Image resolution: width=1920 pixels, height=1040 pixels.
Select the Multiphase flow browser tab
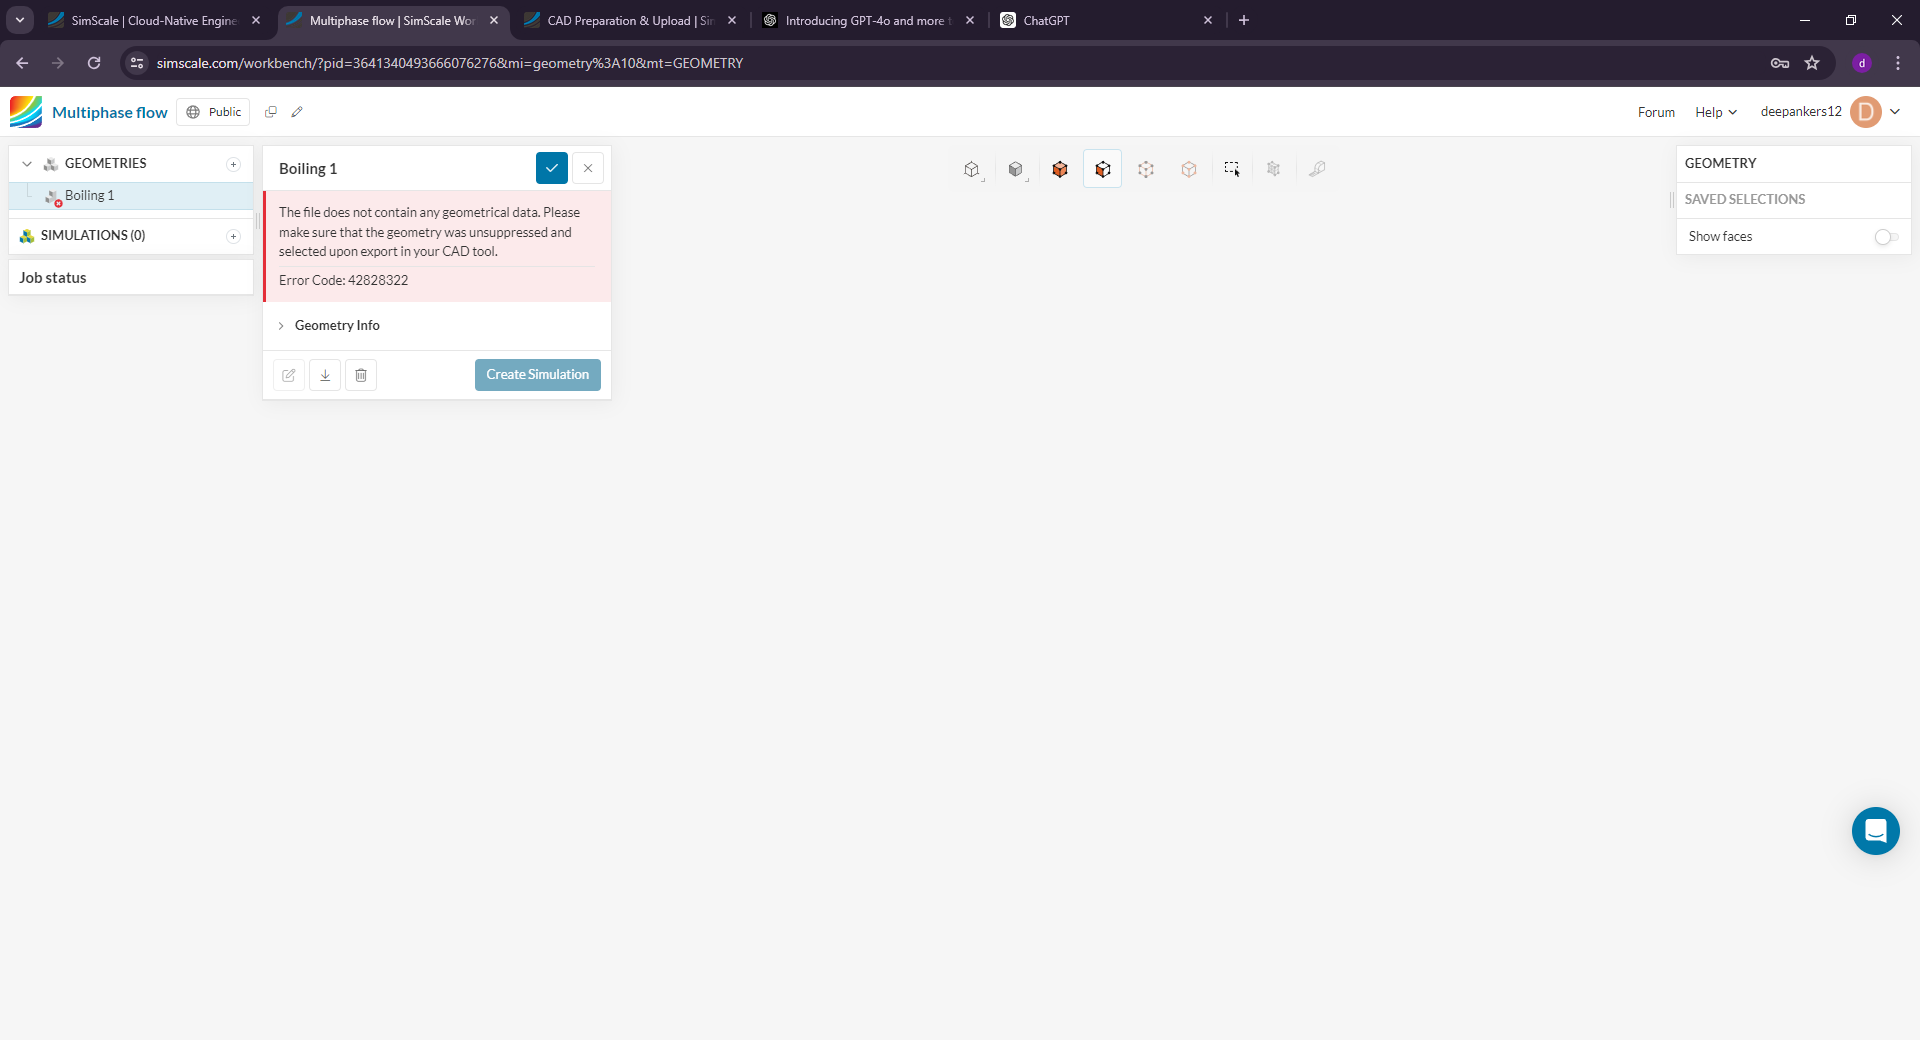pos(392,20)
